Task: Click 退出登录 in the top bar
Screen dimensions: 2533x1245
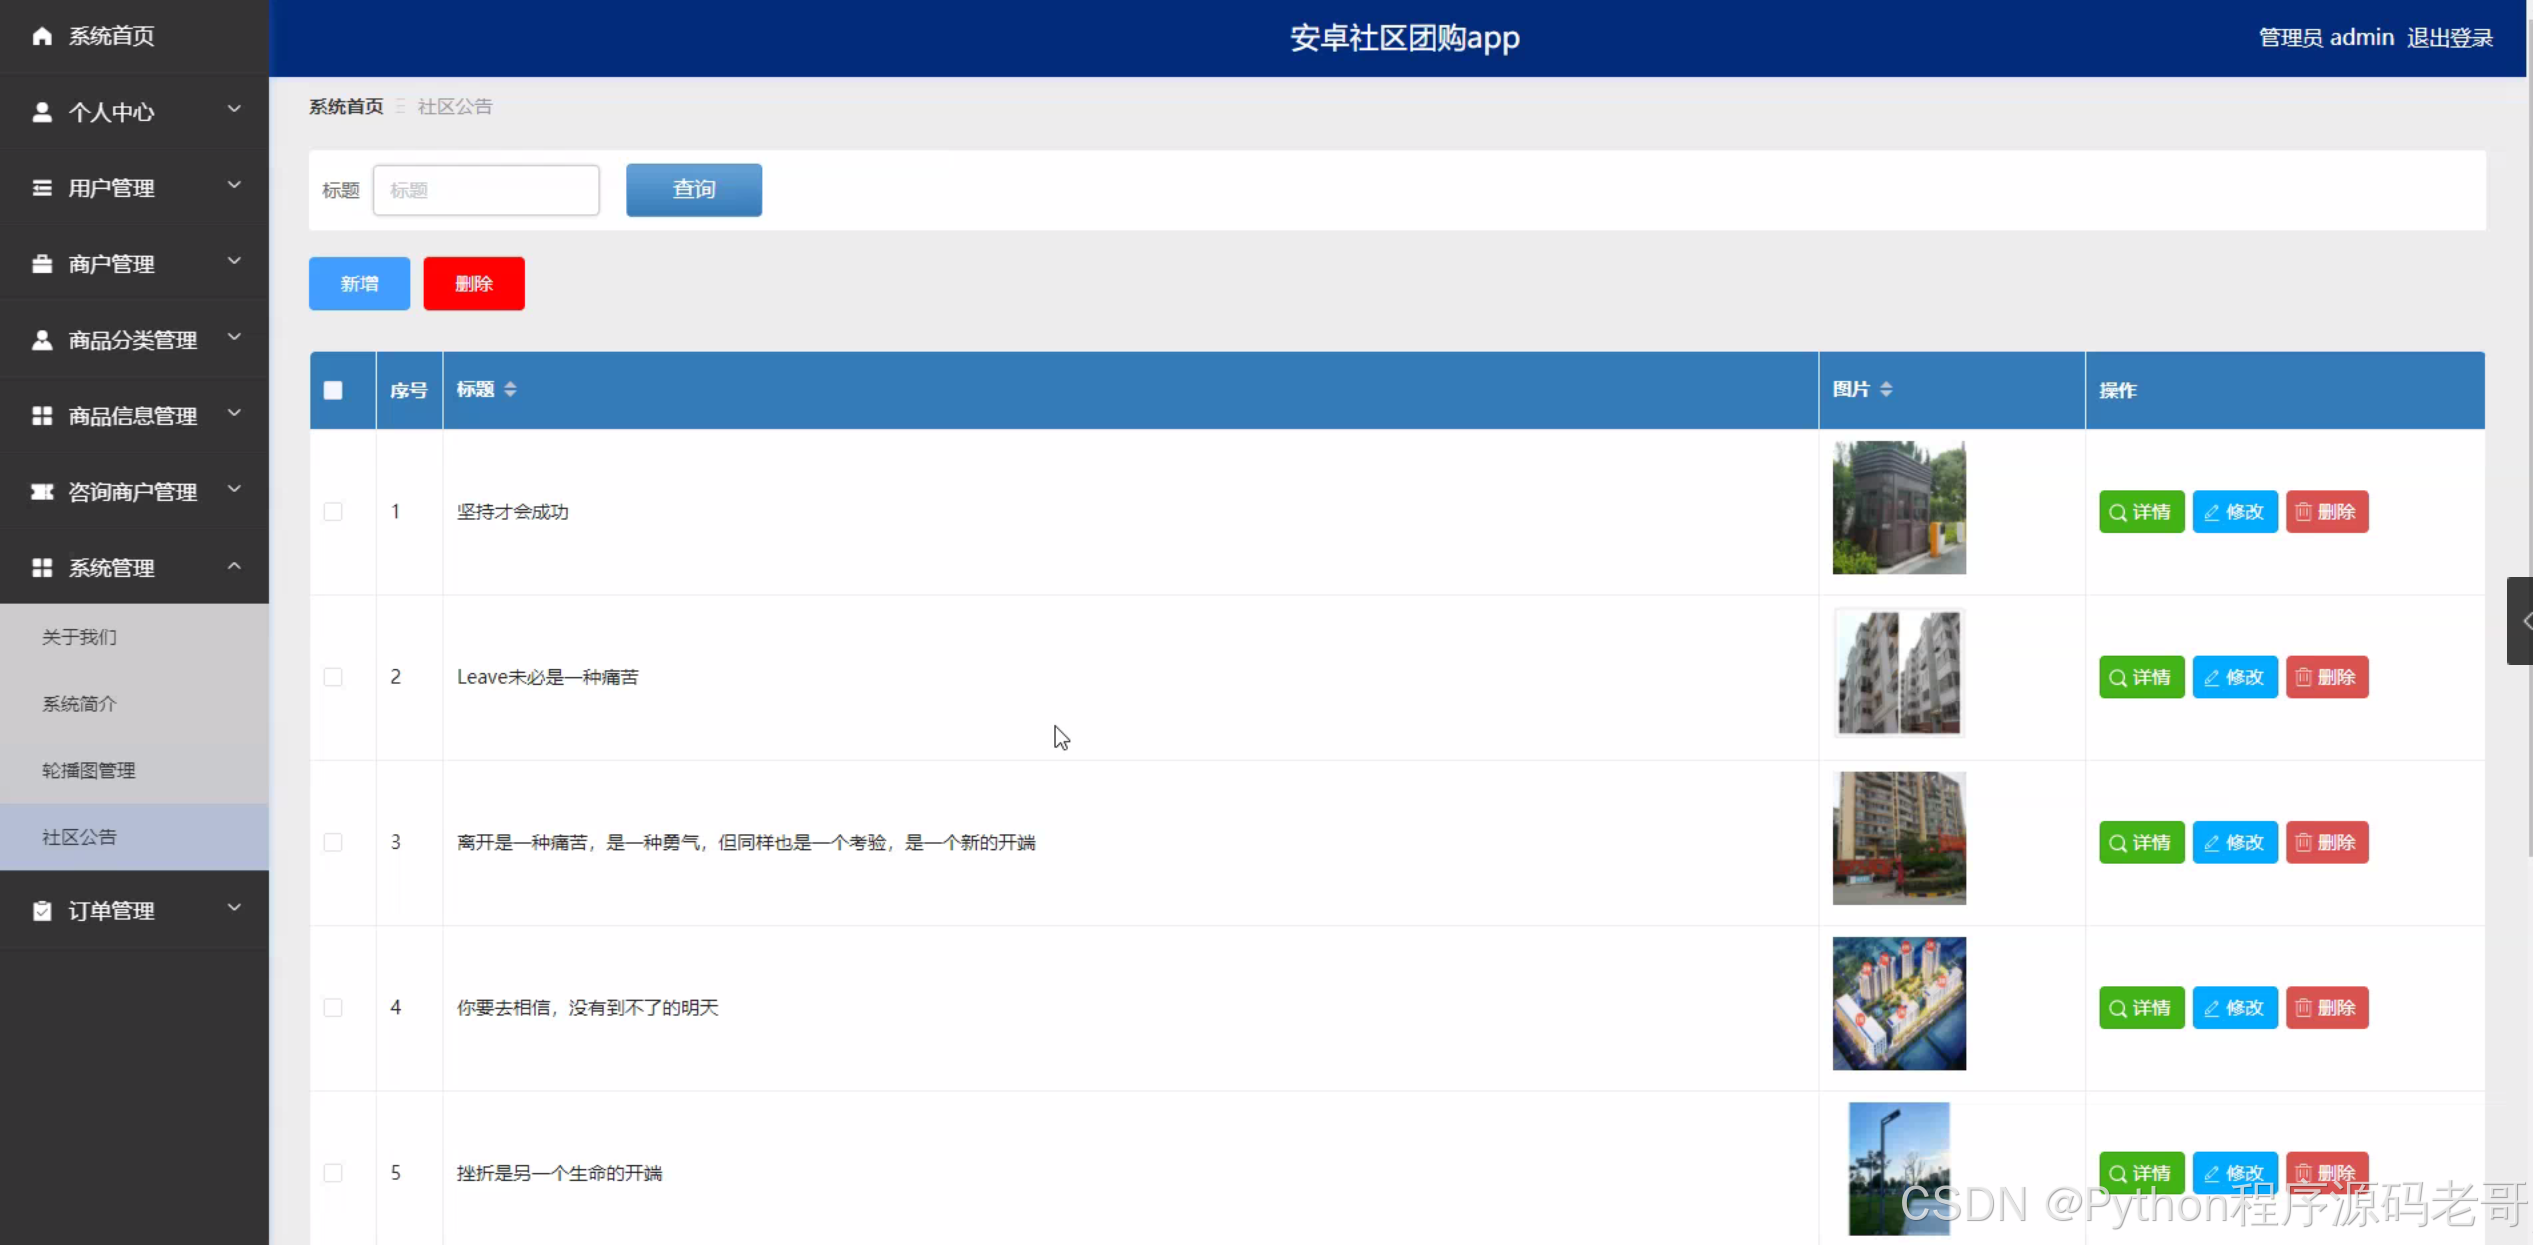Action: [x=2449, y=38]
